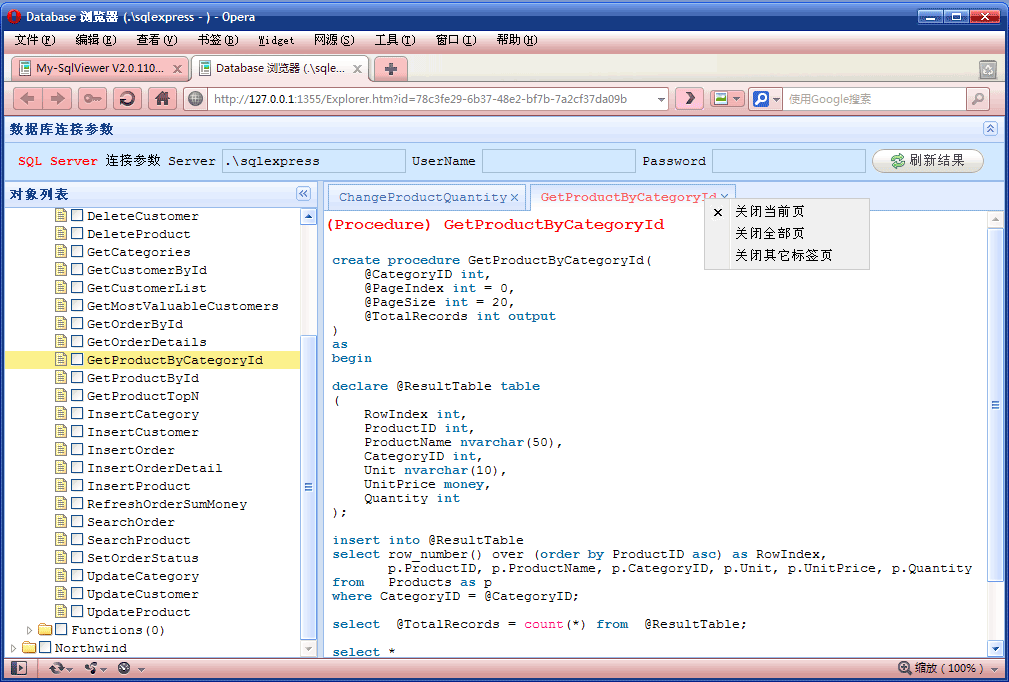Open the search engine dropdown arrow
Viewport: 1009px width, 682px height.
776,100
